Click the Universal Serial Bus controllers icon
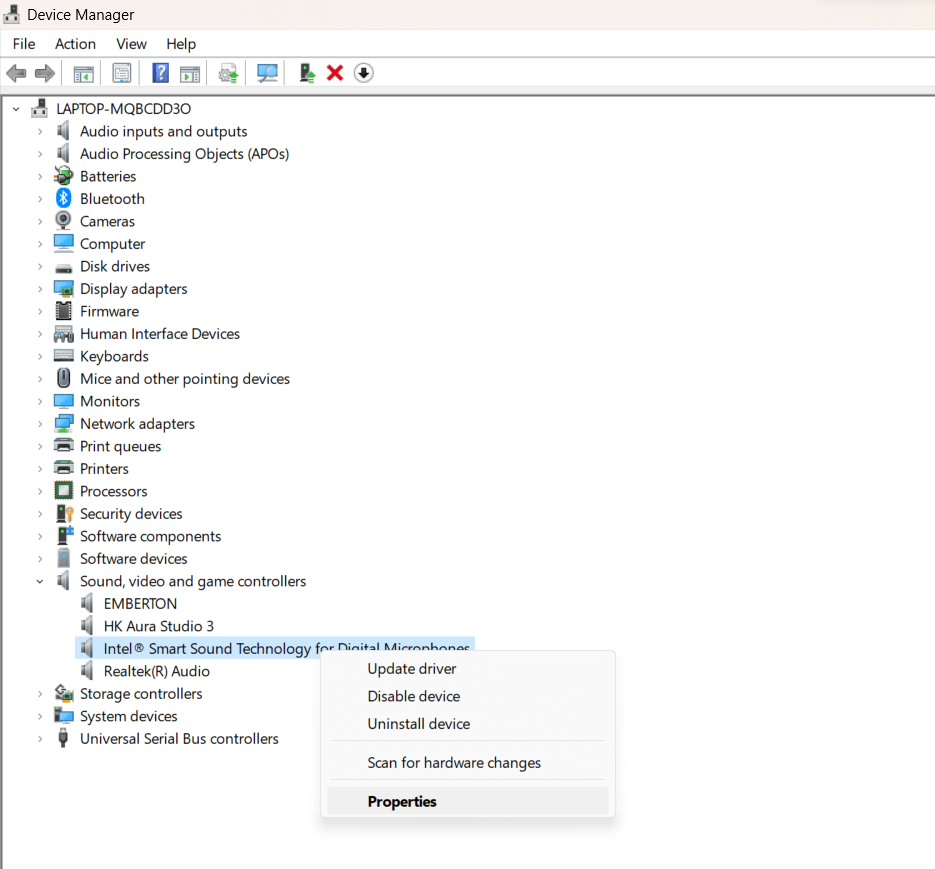The height and width of the screenshot is (869, 935). (x=63, y=738)
